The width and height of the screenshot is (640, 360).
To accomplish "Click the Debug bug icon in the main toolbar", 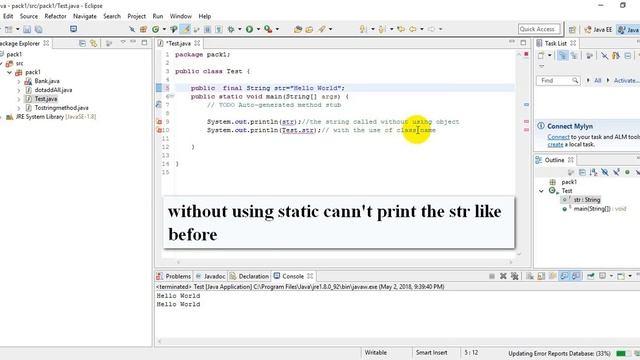I will point(231,29).
